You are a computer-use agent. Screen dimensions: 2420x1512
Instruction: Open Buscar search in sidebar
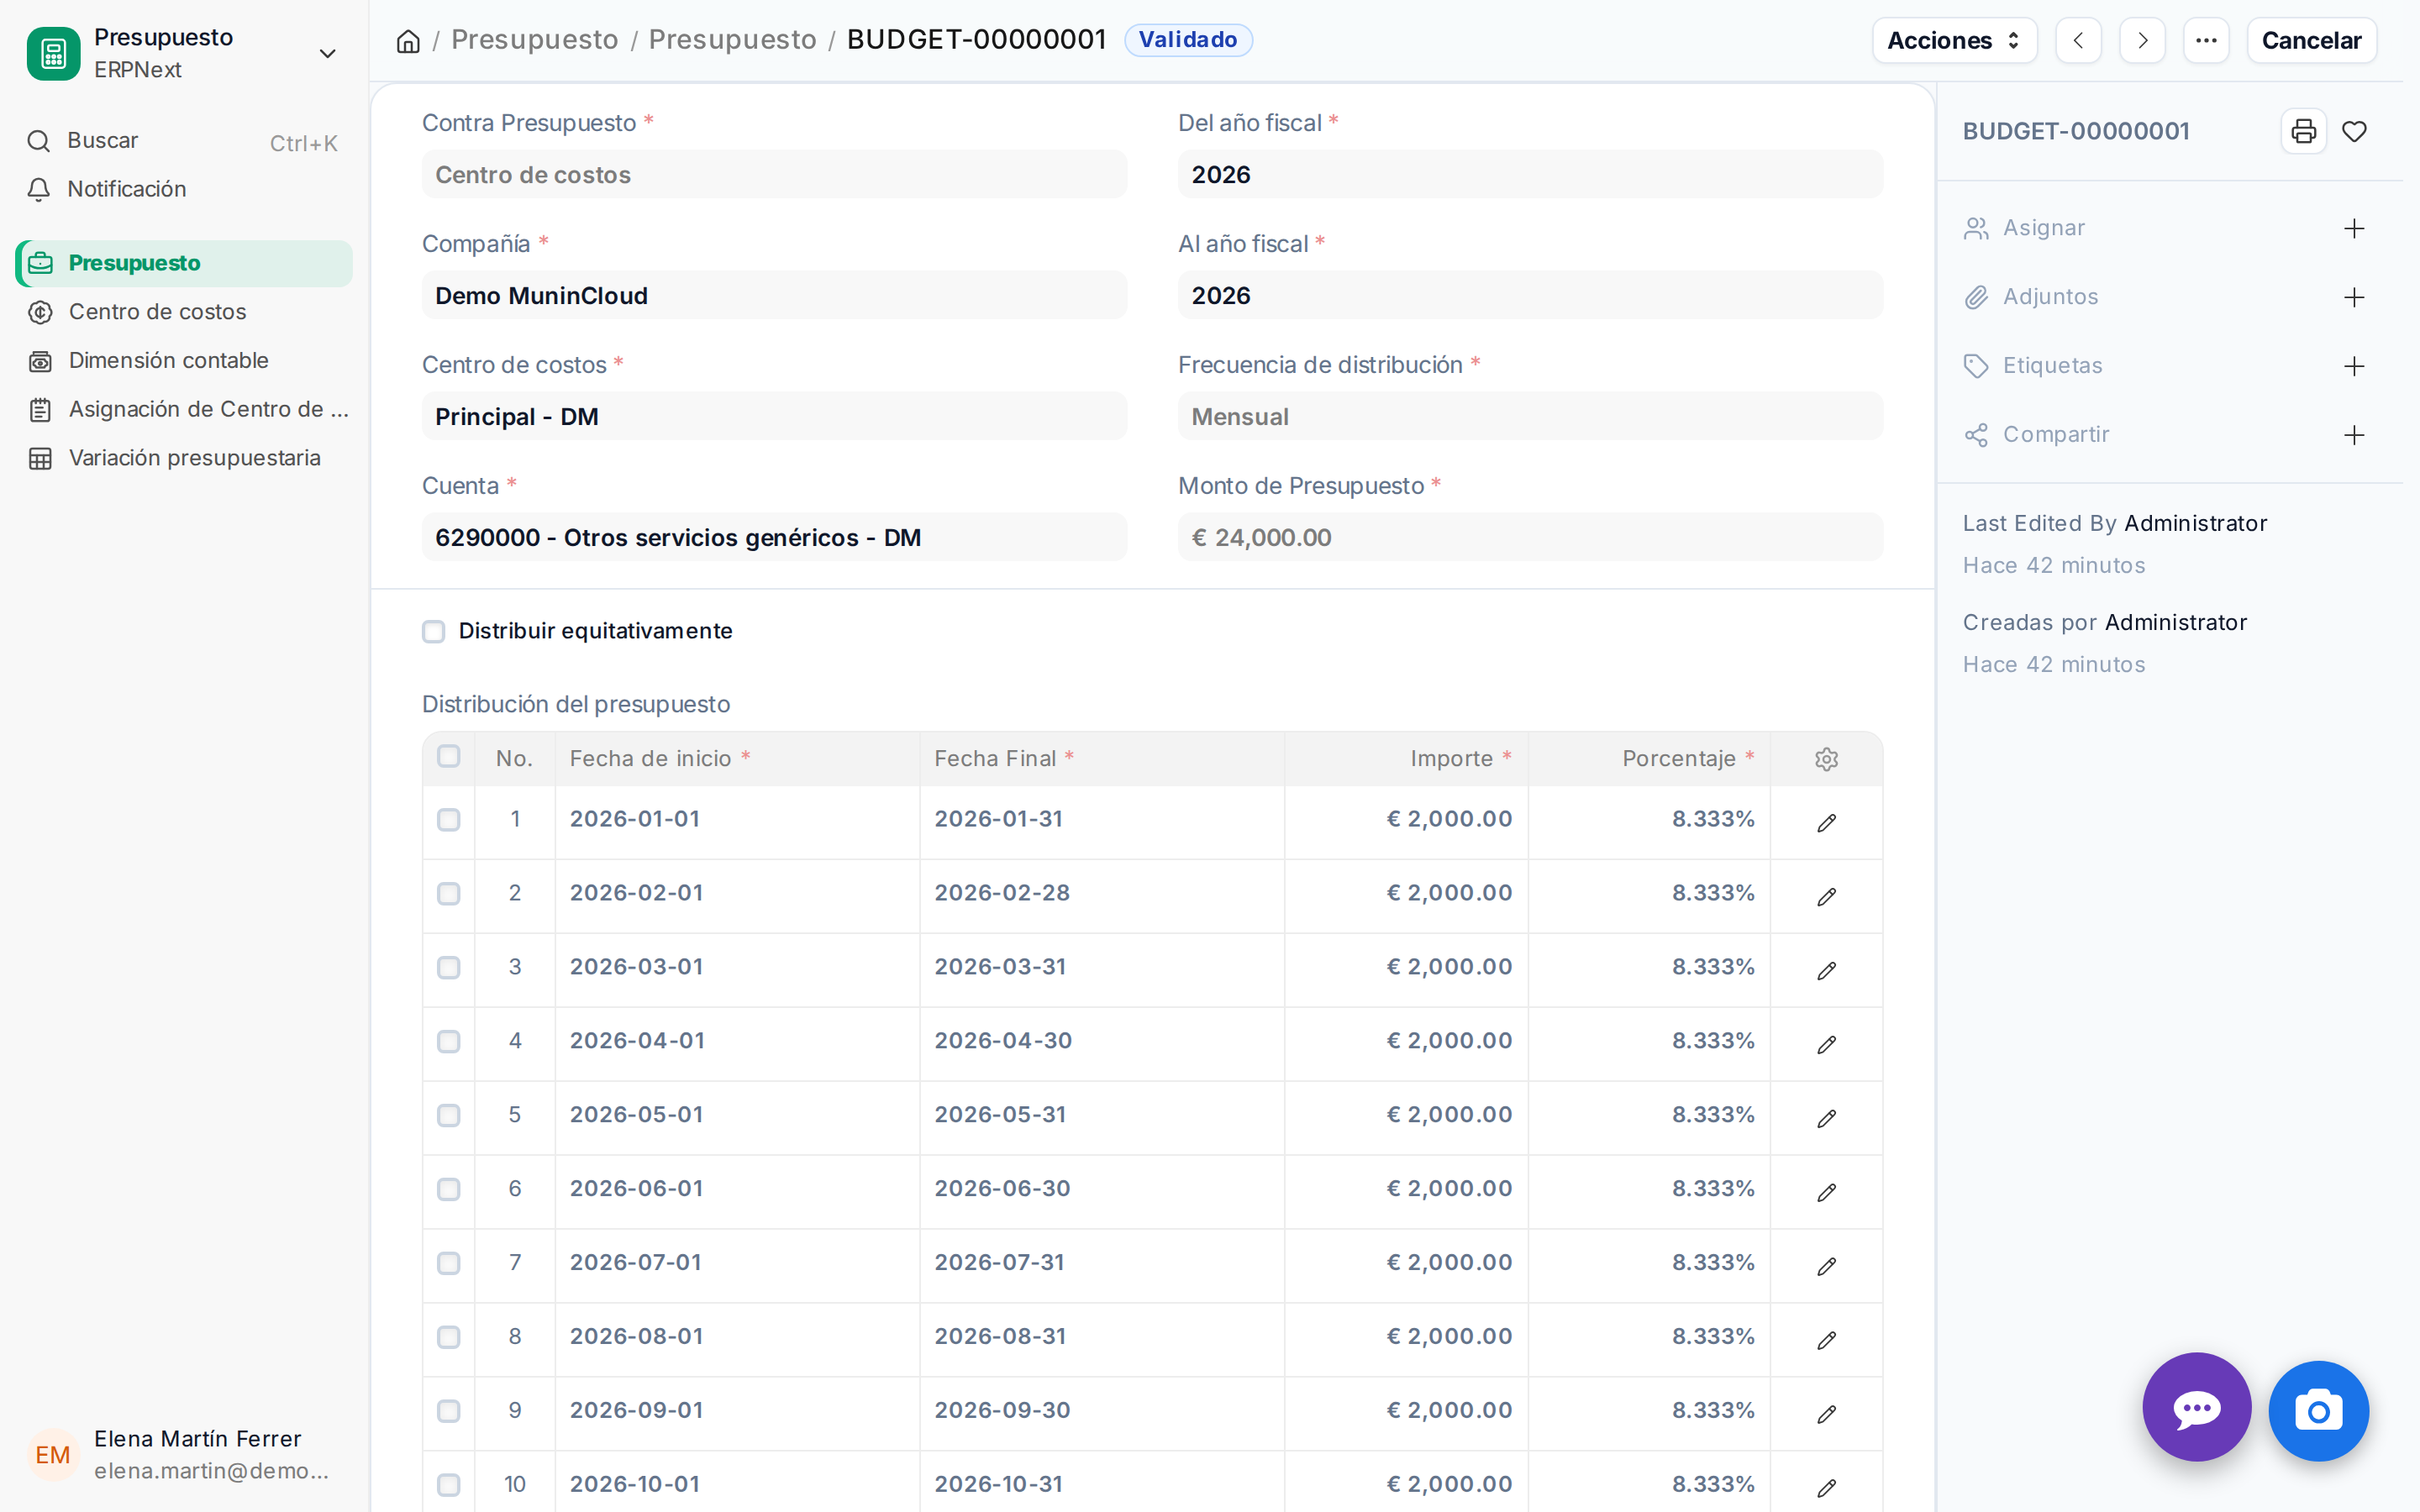(184, 141)
